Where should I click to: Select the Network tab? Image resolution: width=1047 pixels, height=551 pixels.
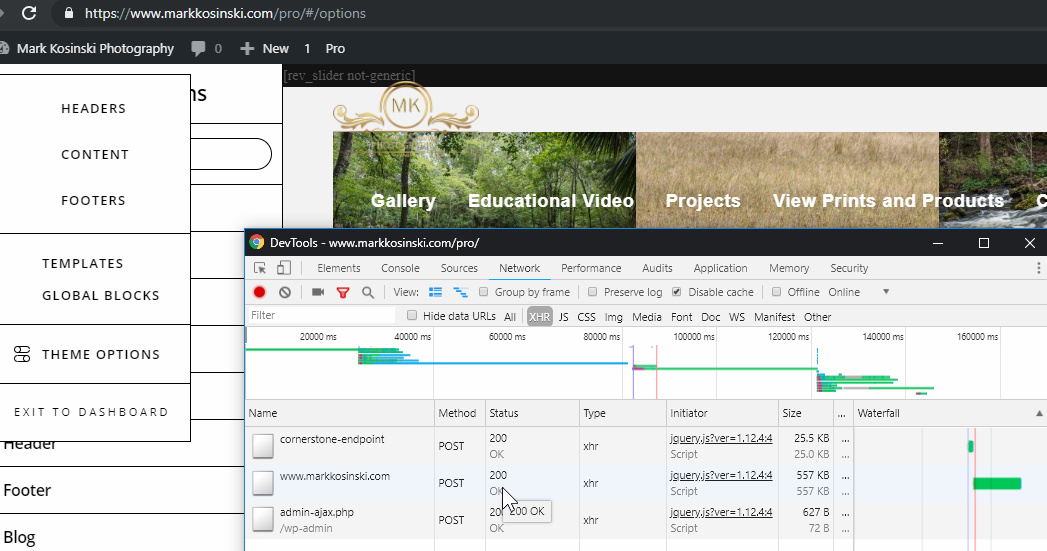point(519,268)
